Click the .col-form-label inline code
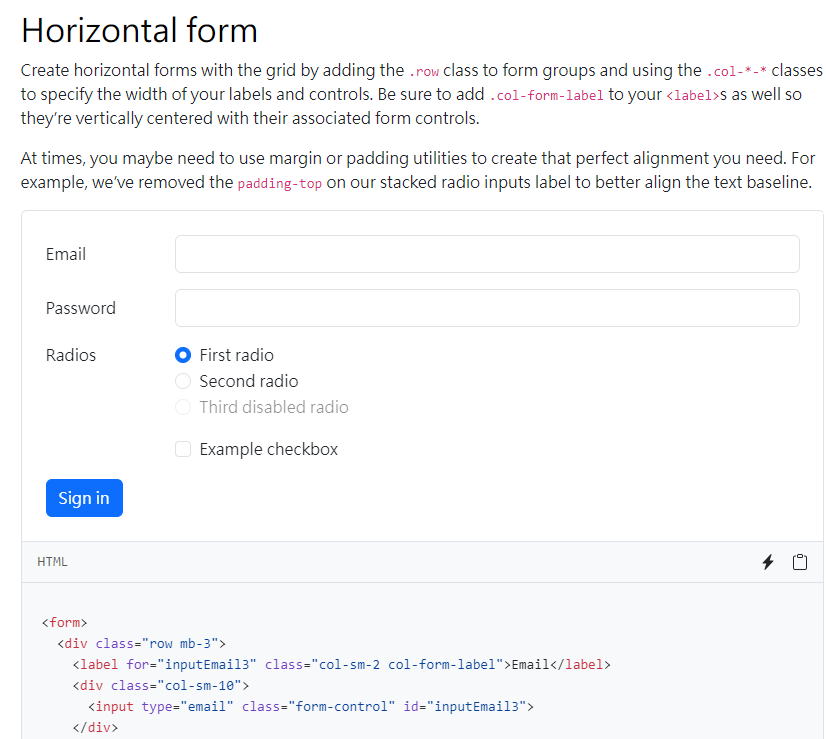Viewport: 826px width, 739px height. (547, 95)
